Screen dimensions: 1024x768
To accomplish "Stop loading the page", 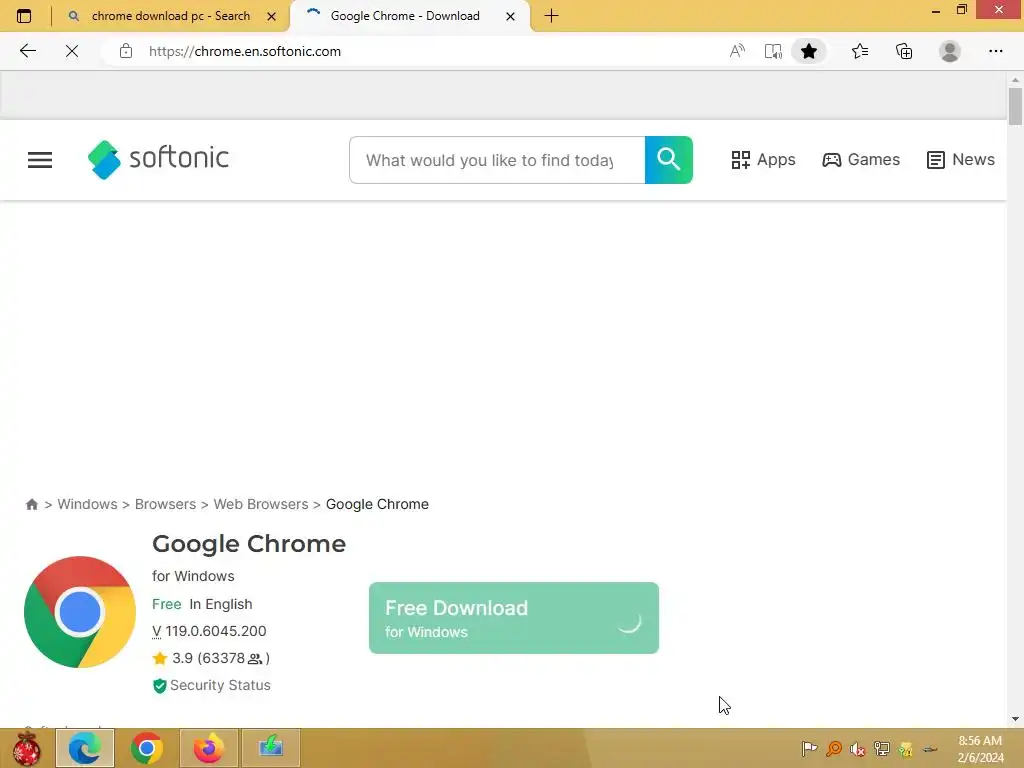I will (72, 51).
